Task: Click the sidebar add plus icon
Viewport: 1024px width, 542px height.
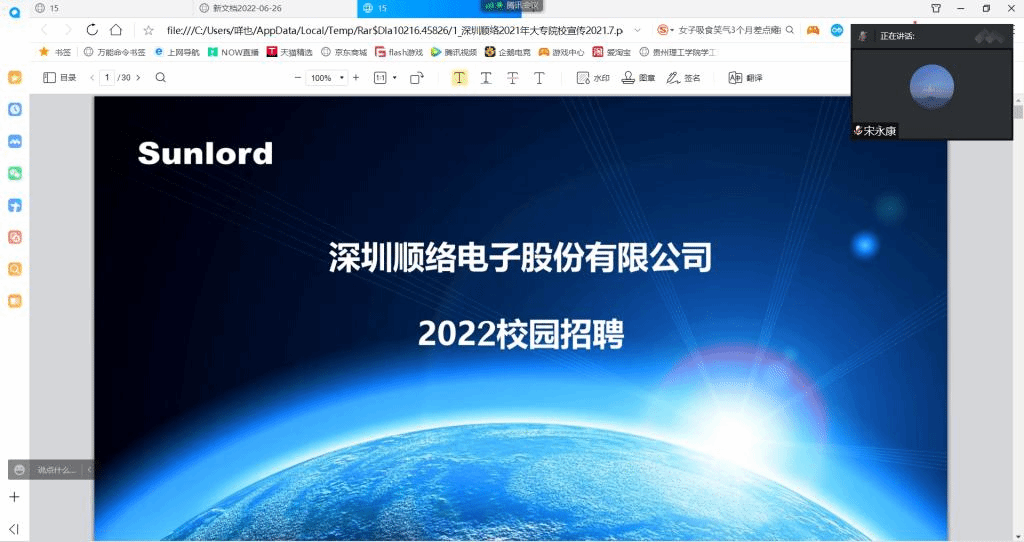Action: tap(14, 497)
